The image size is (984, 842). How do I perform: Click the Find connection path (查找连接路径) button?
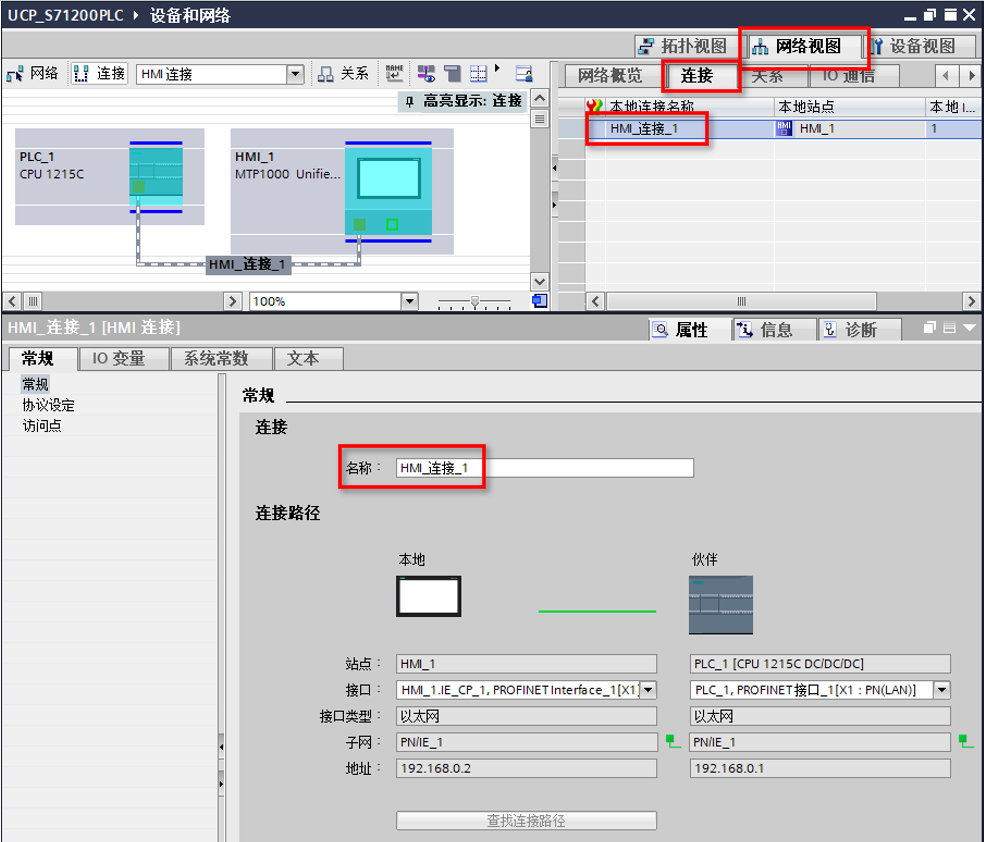[x=526, y=821]
